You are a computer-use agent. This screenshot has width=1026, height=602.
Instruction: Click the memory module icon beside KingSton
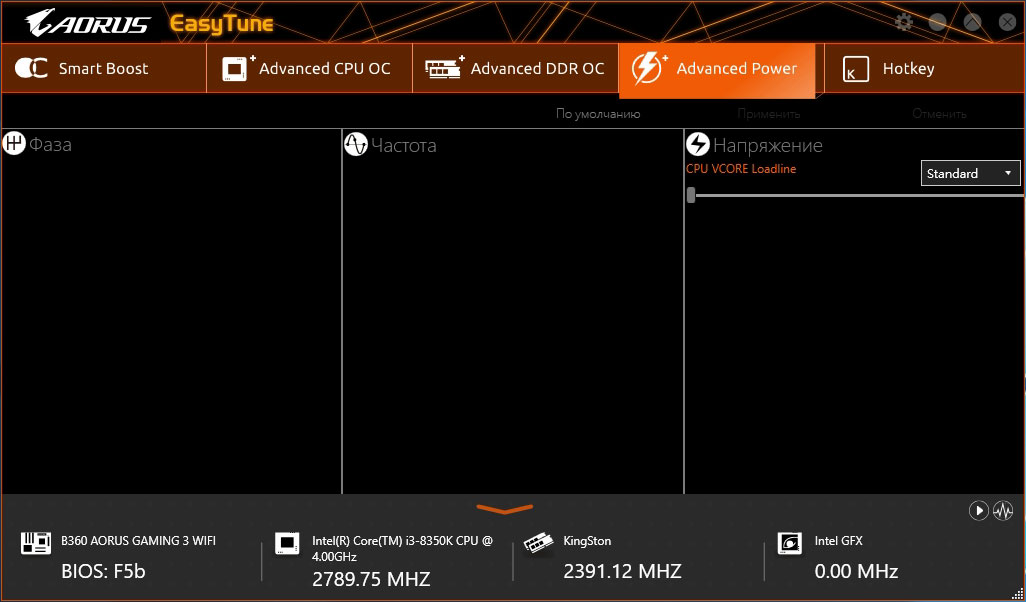tap(539, 544)
